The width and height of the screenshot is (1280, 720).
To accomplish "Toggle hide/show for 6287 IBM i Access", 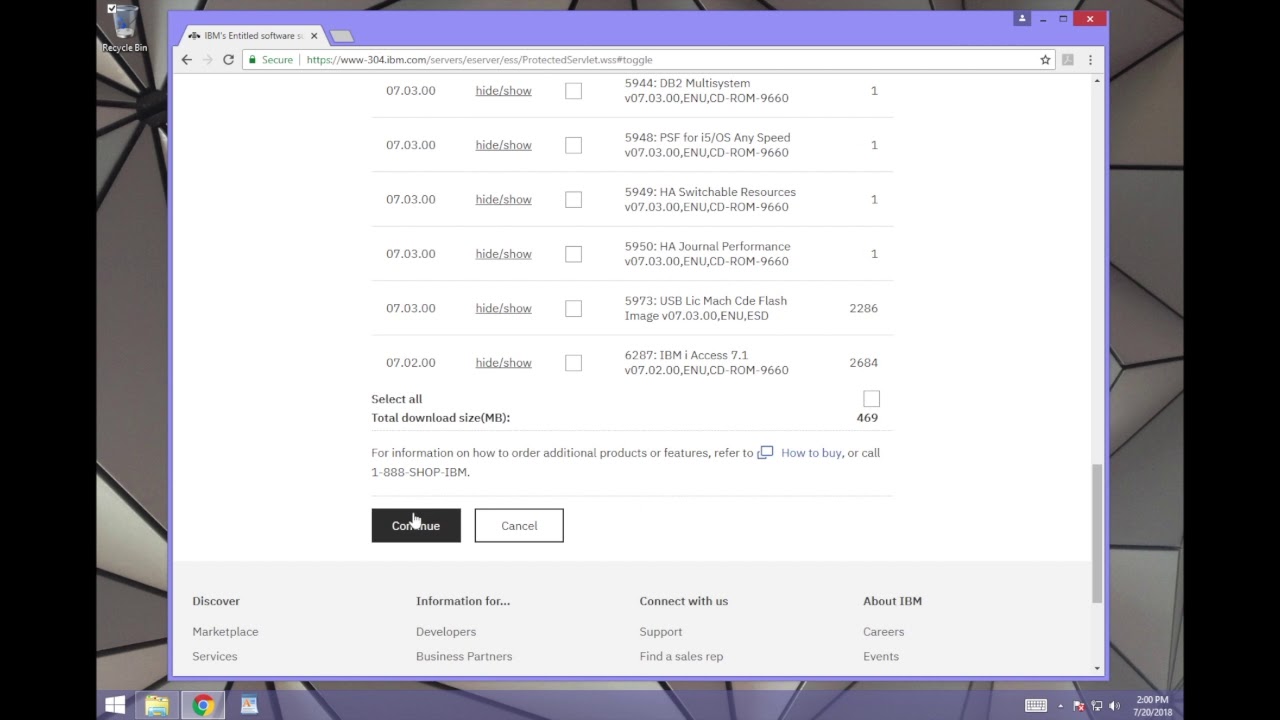I will click(x=503, y=363).
